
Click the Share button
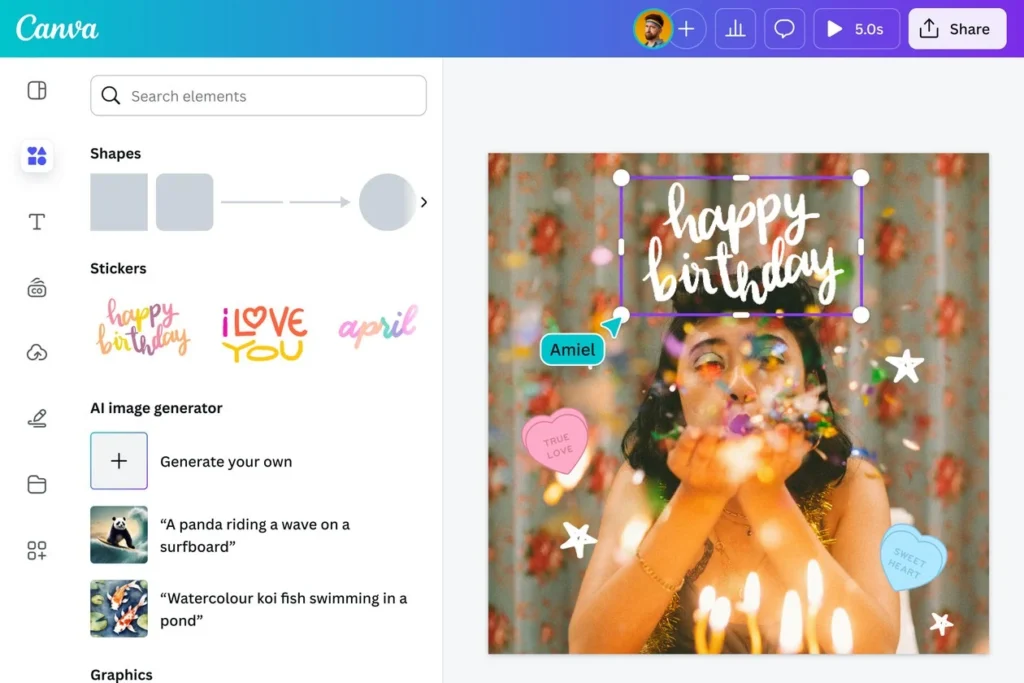[956, 28]
